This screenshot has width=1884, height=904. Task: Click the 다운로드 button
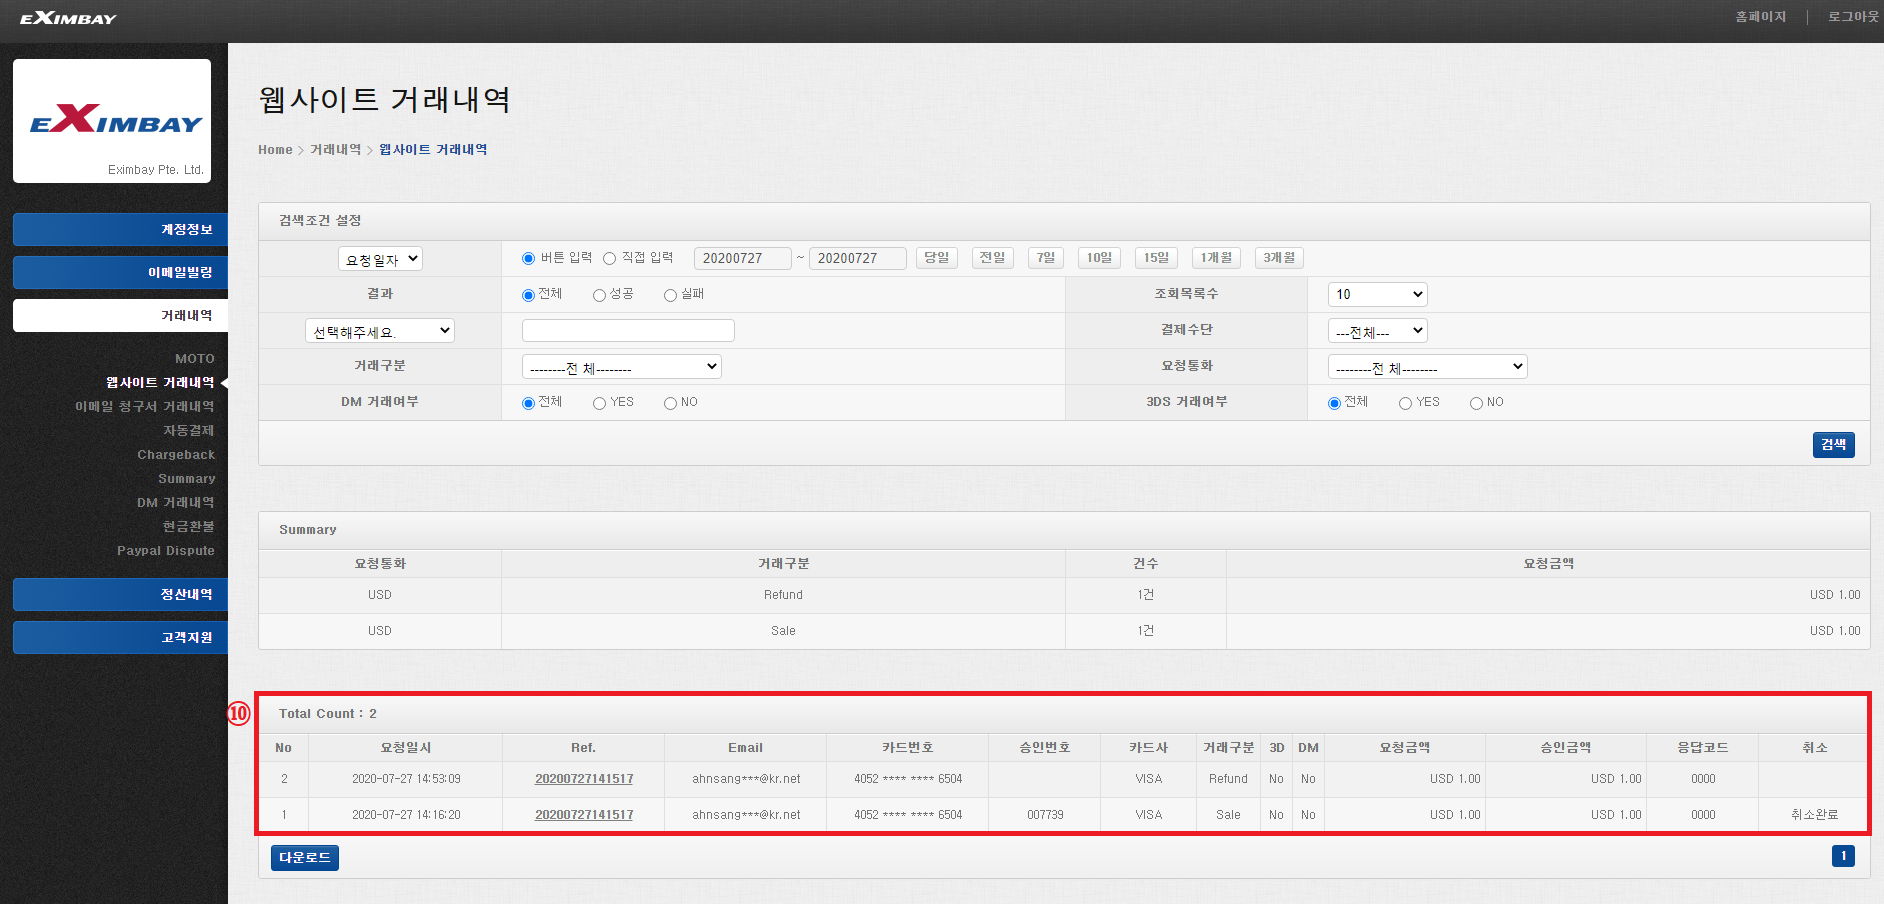click(305, 858)
